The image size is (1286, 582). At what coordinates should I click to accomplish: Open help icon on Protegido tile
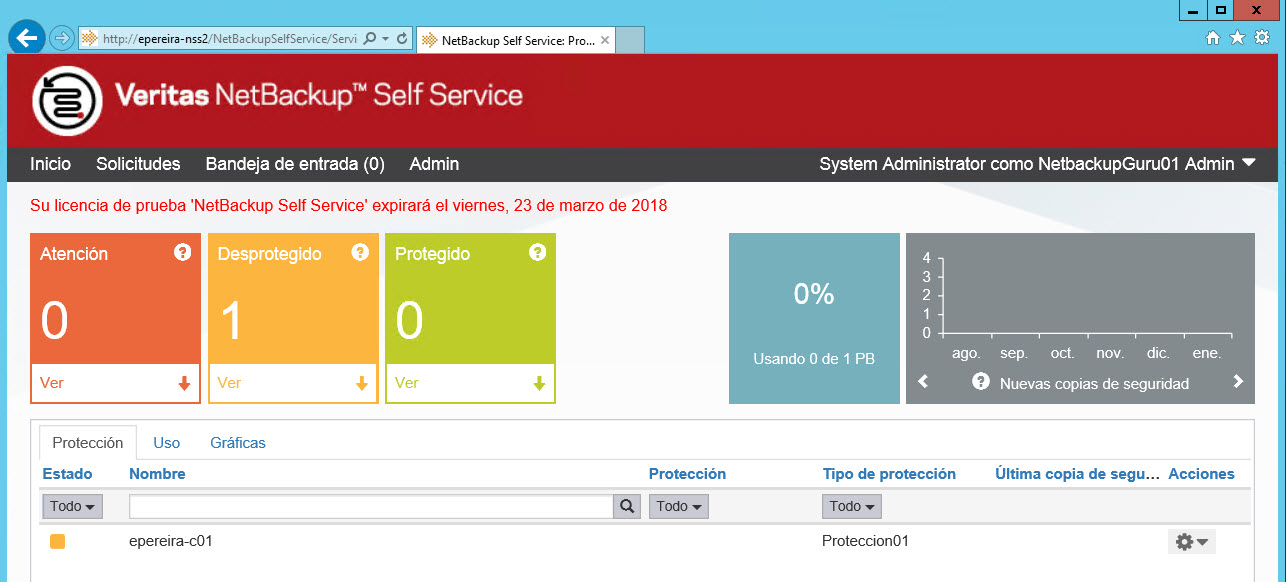[537, 252]
